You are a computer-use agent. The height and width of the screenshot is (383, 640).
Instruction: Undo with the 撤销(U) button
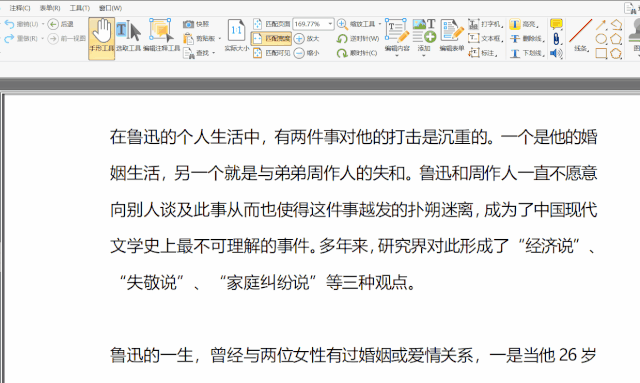22,24
